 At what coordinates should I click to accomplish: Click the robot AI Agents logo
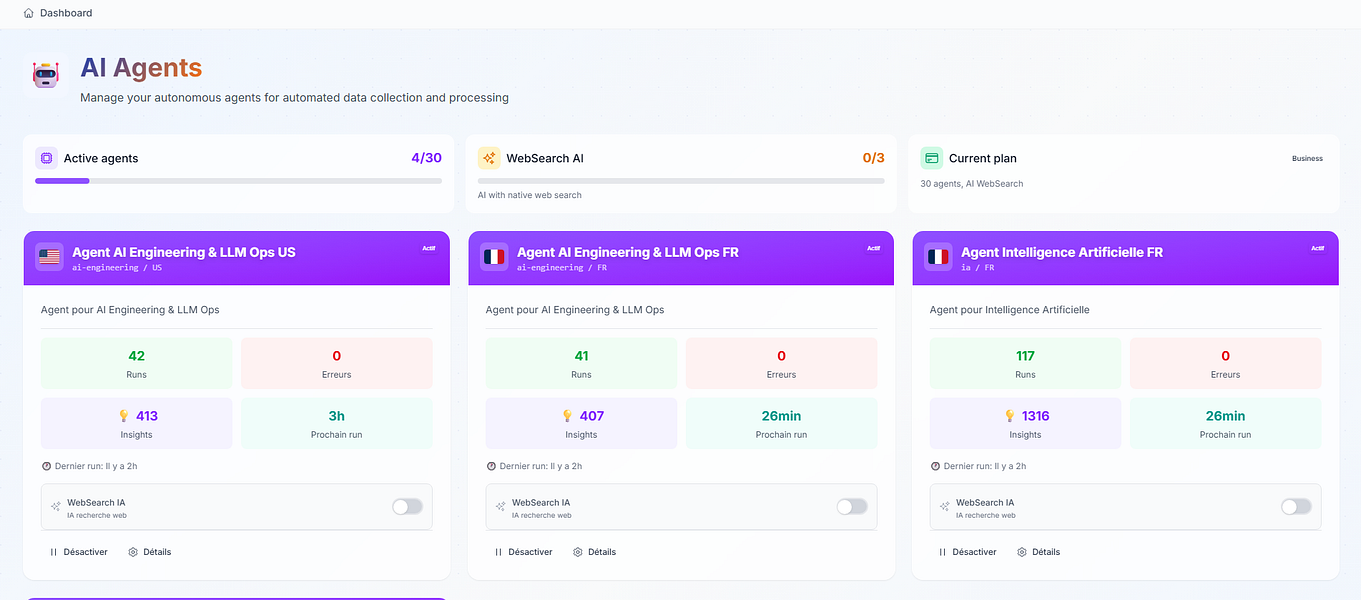click(46, 75)
